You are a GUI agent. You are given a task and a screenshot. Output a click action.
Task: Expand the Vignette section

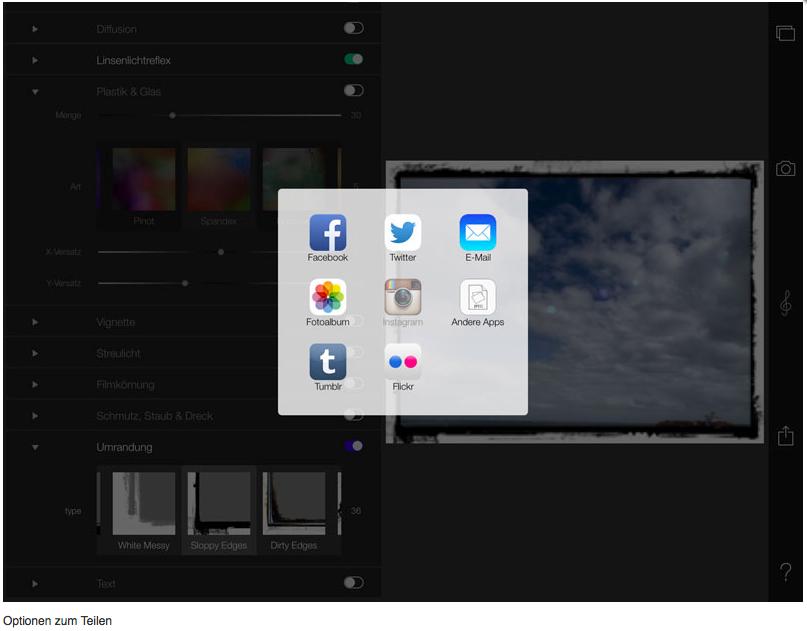tap(35, 322)
